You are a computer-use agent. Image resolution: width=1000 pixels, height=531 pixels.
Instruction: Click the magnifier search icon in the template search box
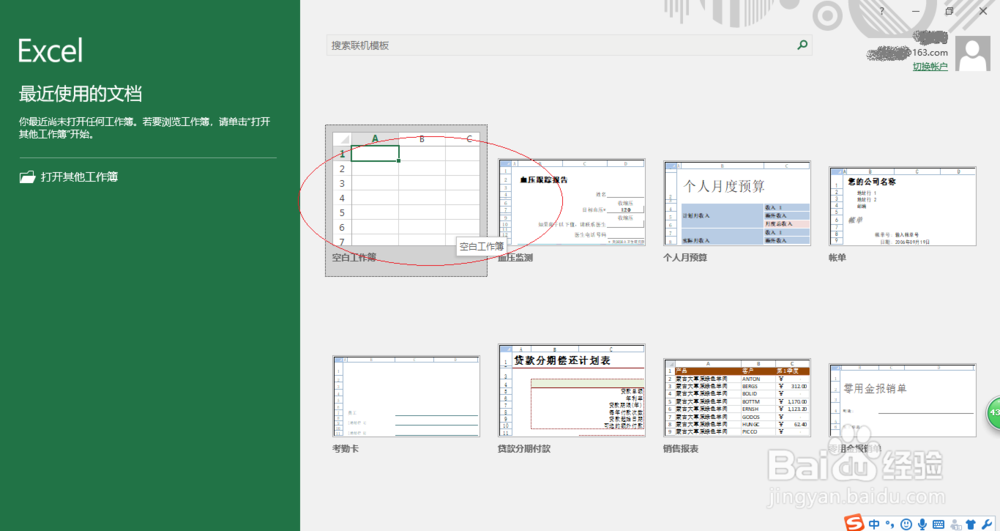point(802,45)
